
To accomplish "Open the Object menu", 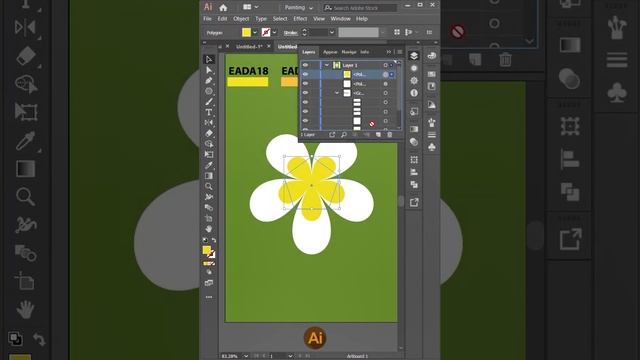I will [241, 19].
